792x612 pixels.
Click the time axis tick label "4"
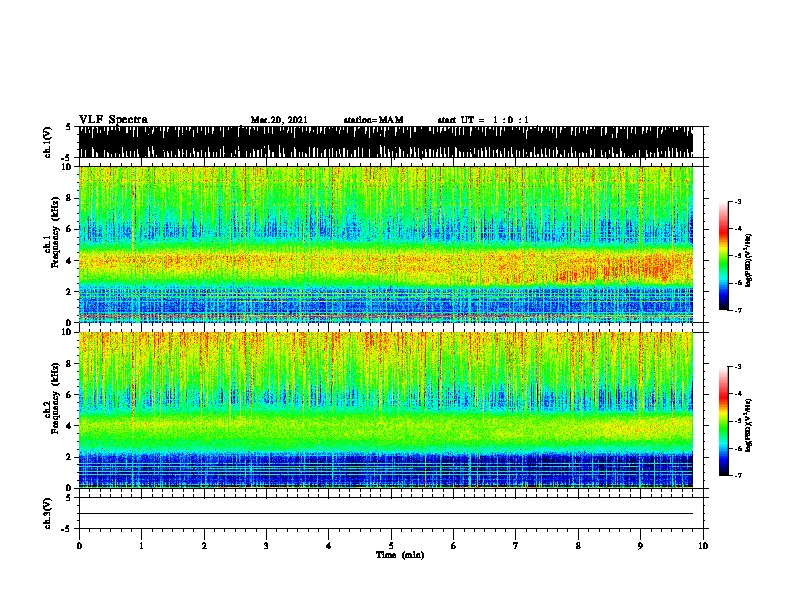(329, 546)
